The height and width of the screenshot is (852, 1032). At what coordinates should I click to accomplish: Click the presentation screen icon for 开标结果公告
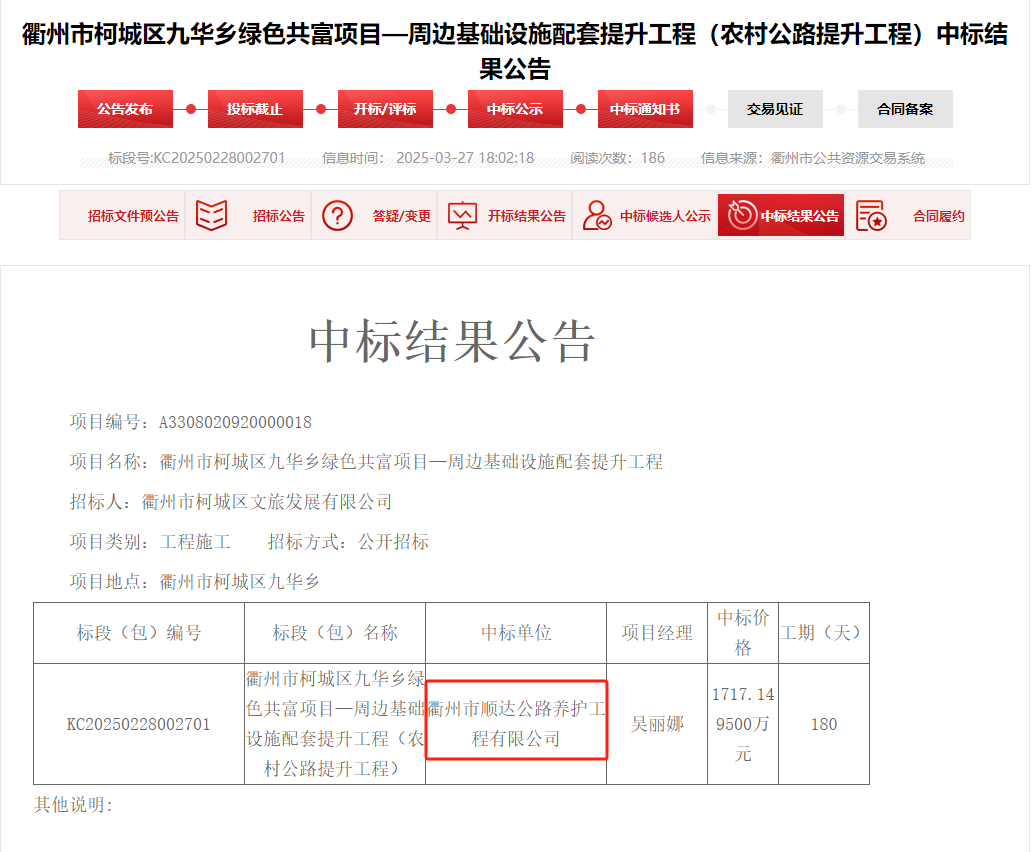(x=463, y=216)
